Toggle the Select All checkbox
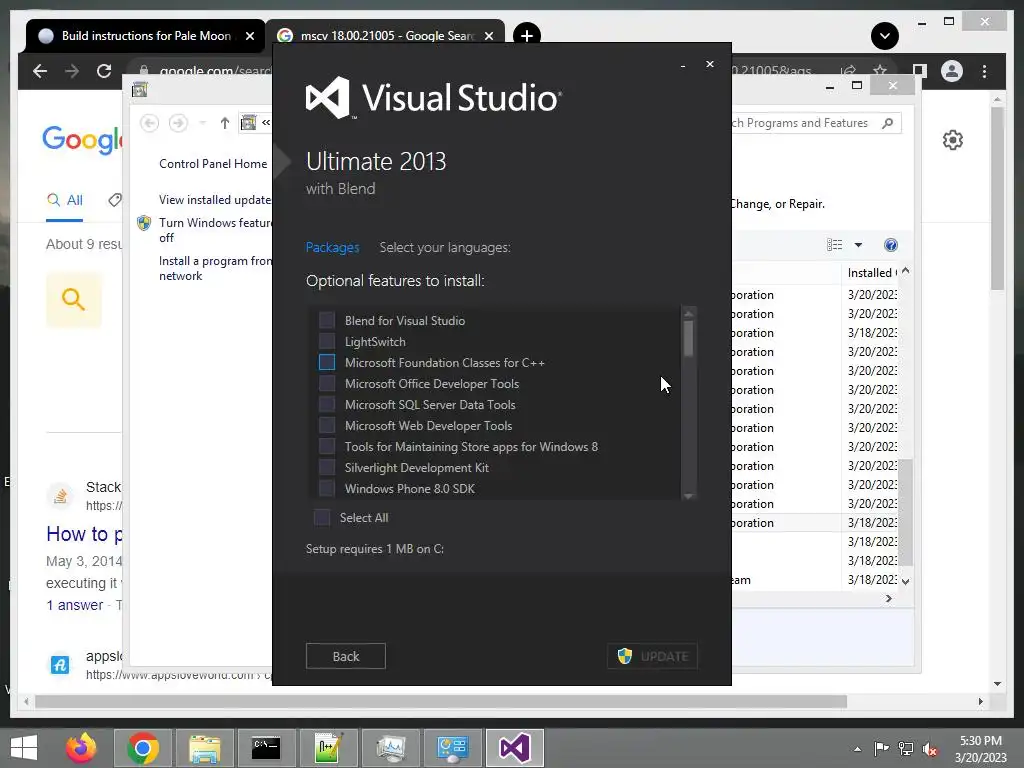 (x=322, y=517)
